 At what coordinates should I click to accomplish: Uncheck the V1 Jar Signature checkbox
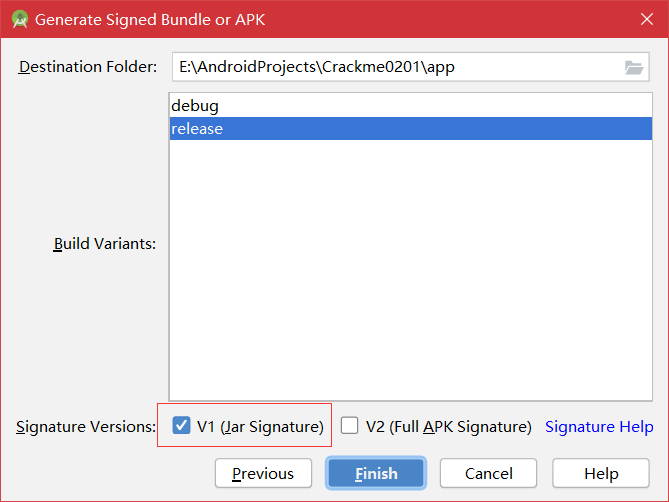[x=181, y=426]
